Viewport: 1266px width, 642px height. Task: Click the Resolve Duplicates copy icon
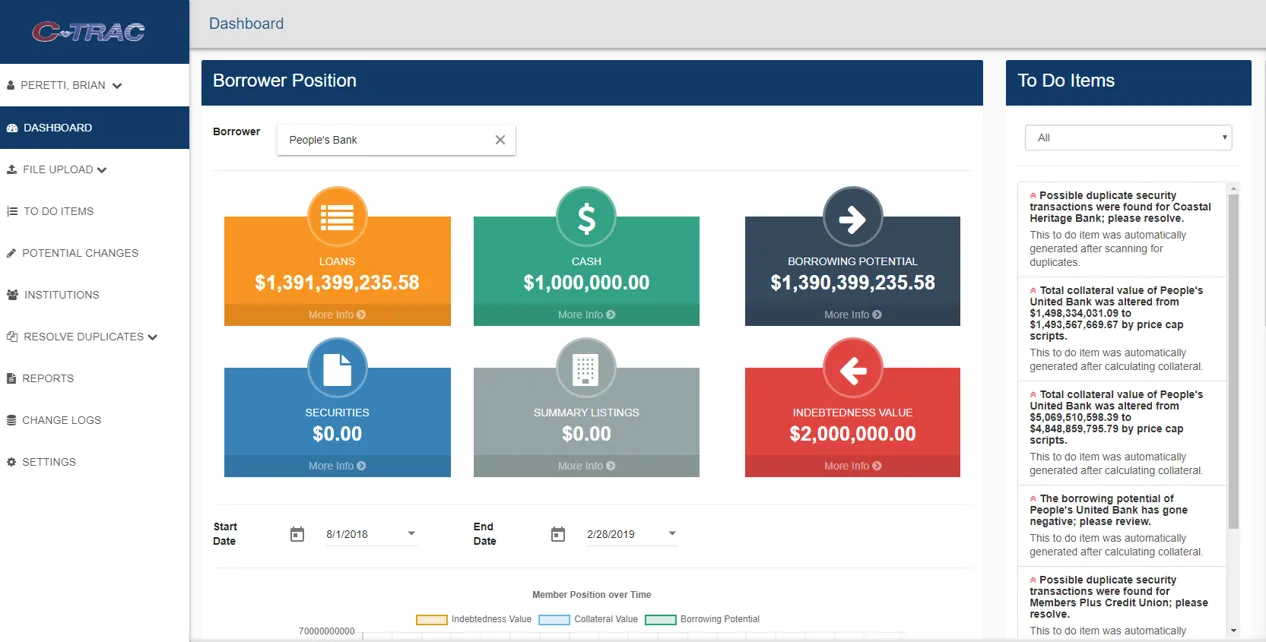12,337
